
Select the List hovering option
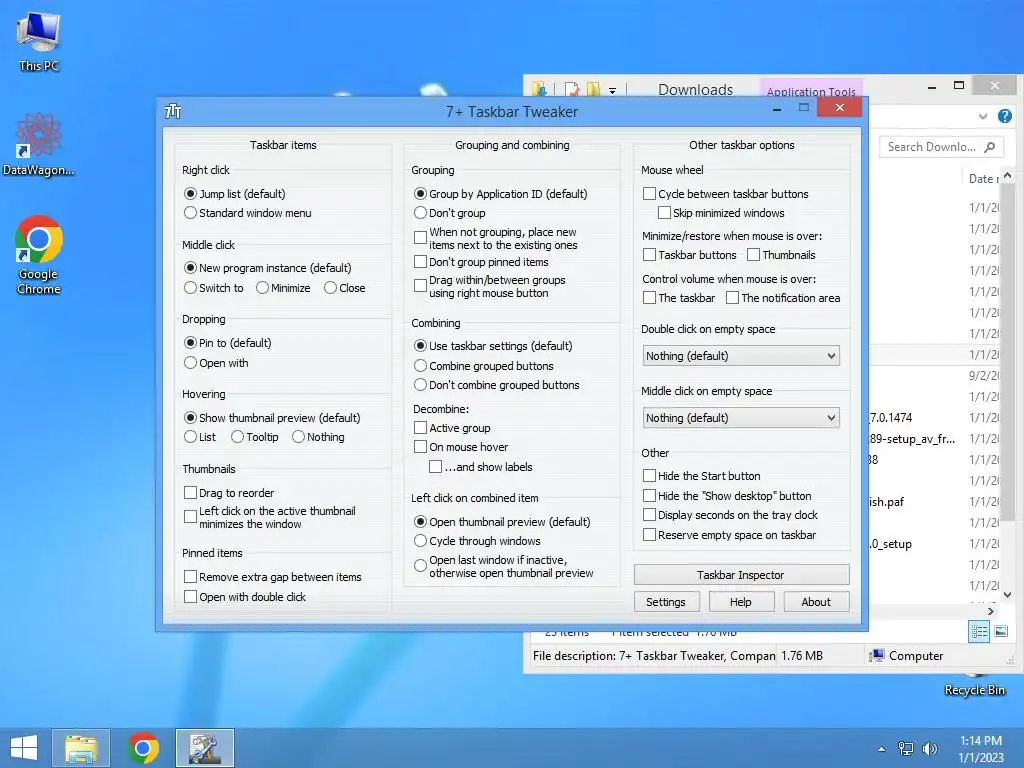coord(200,437)
